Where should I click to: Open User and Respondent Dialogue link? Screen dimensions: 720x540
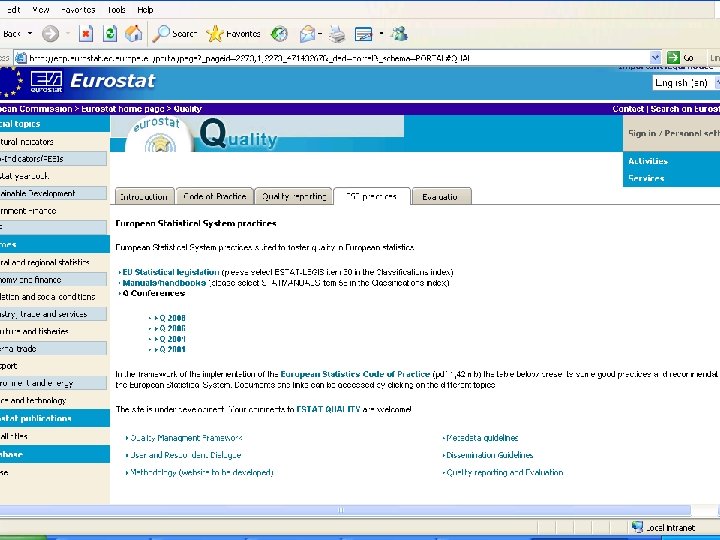pos(186,455)
